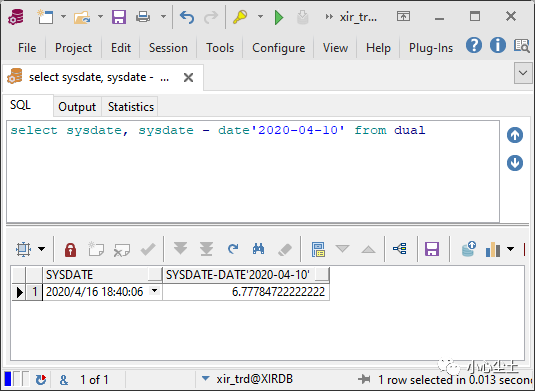Click the ribbon display options icon
This screenshot has width=535, height=391.
[x=403, y=16]
